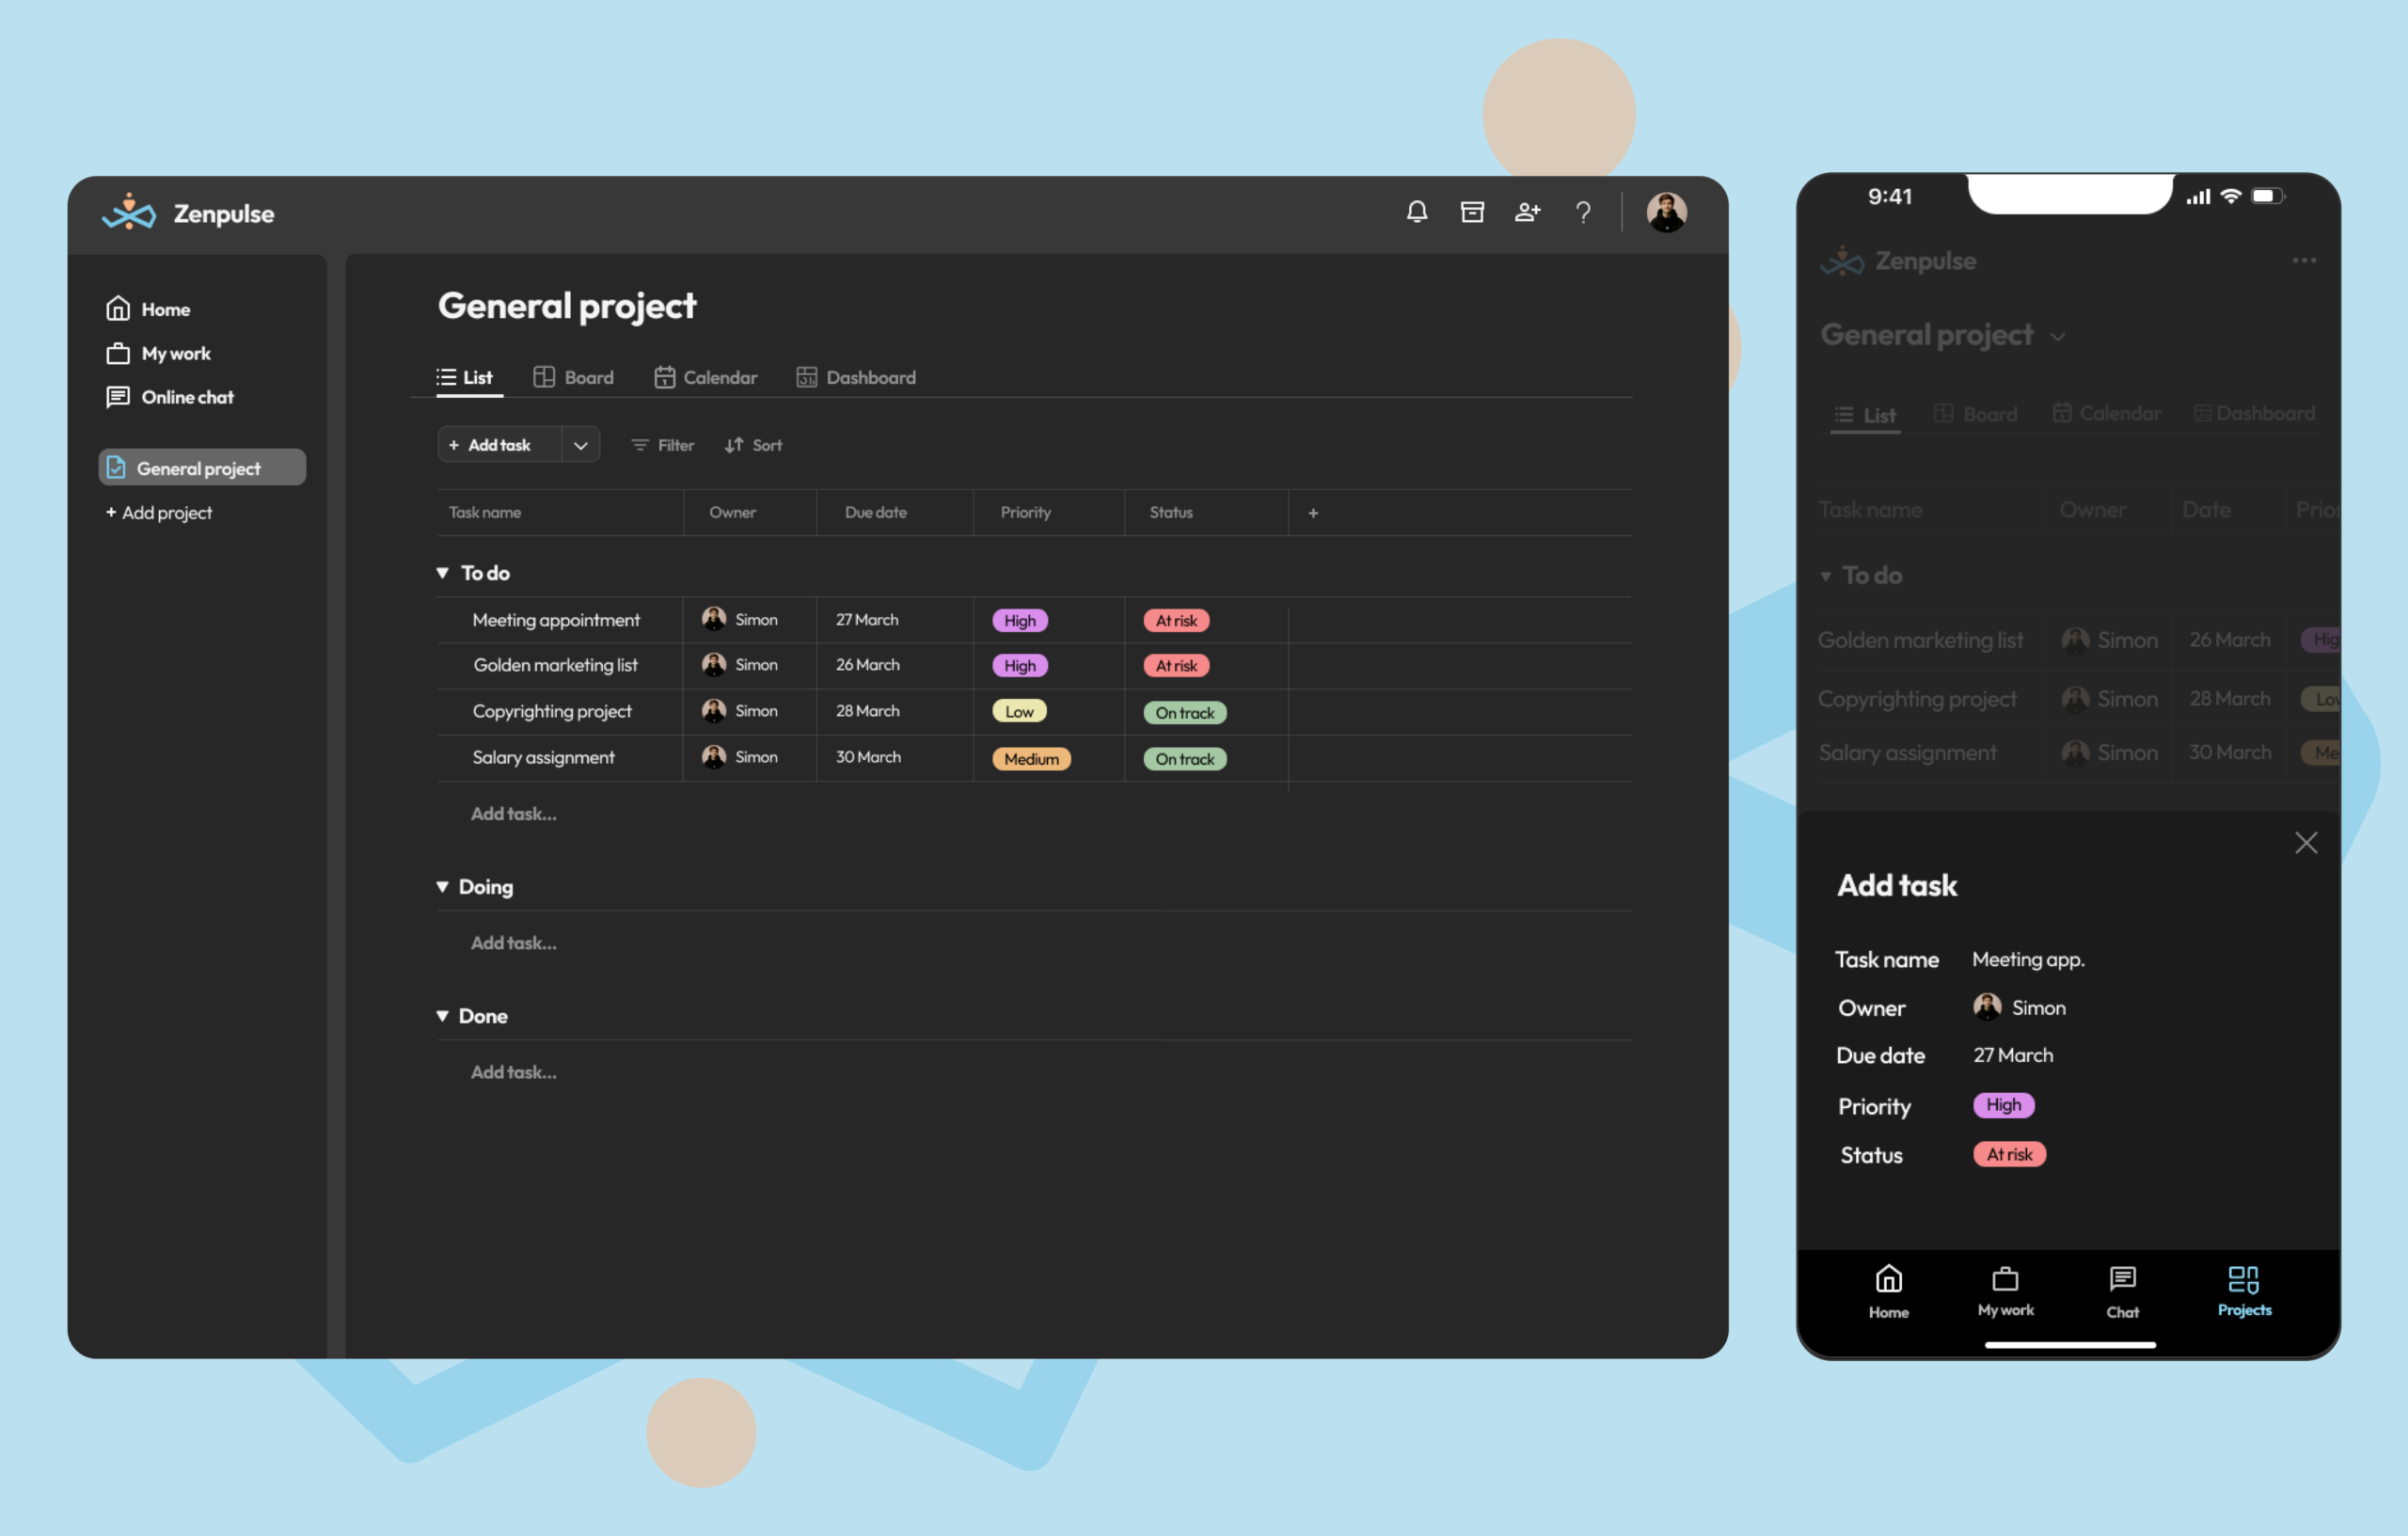
Task: Open My work in the sidebar
Action: pyautogui.click(x=158, y=353)
